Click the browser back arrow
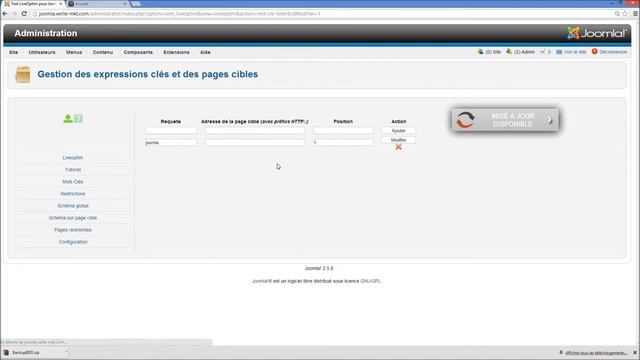The image size is (640, 360). pyautogui.click(x=5, y=13)
